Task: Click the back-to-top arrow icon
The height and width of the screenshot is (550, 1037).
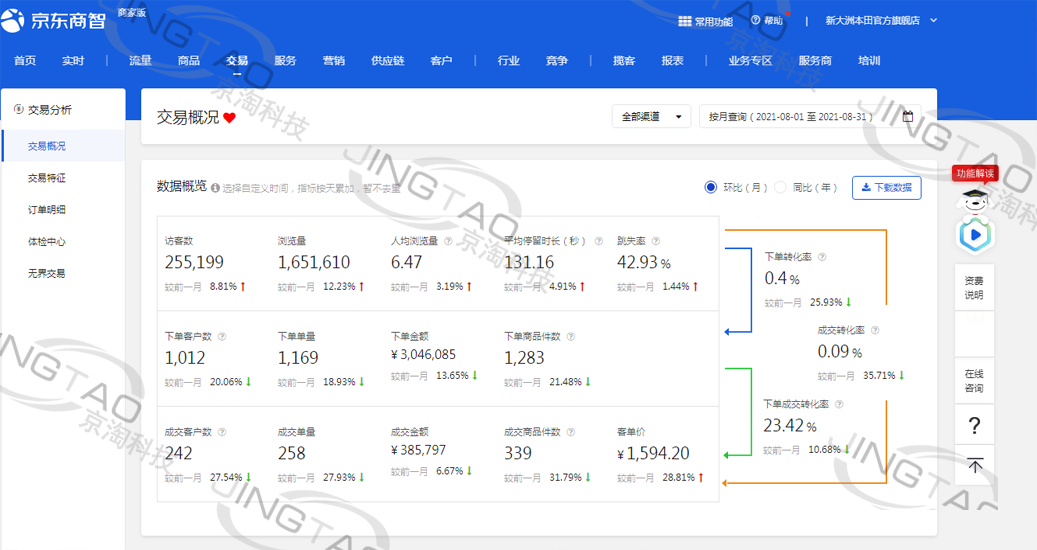Action: pyautogui.click(x=975, y=465)
